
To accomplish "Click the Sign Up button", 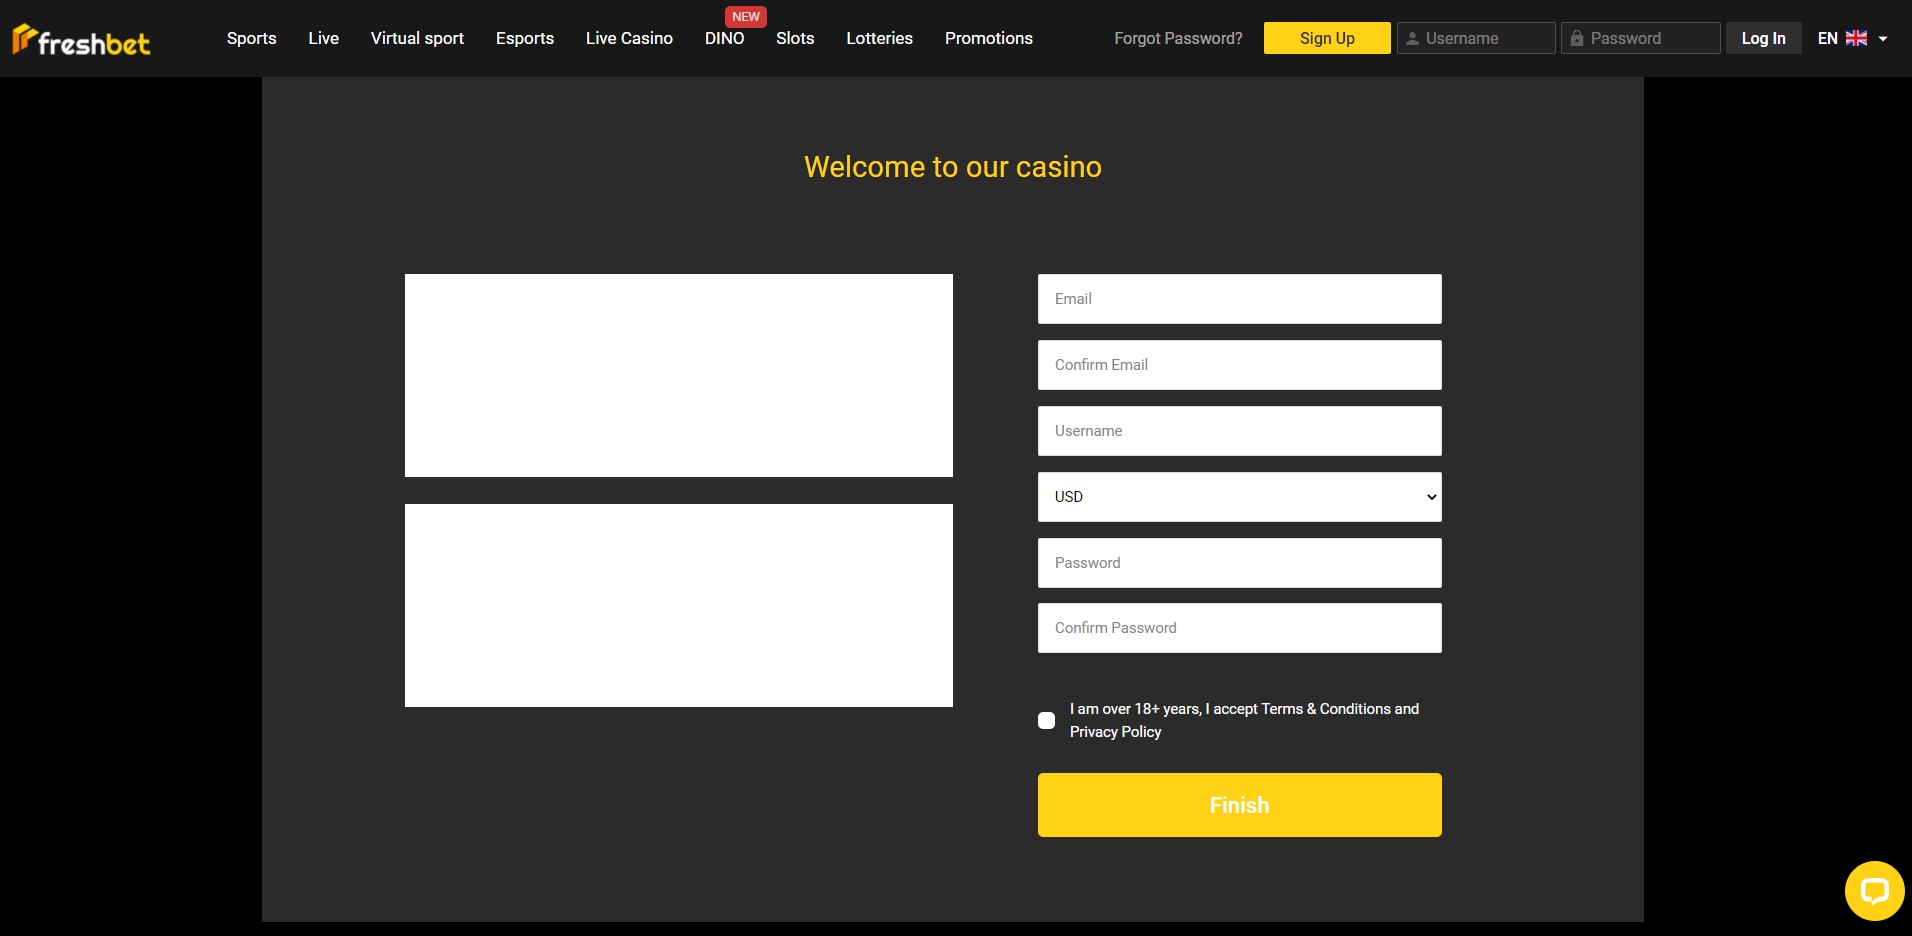I will coord(1326,38).
